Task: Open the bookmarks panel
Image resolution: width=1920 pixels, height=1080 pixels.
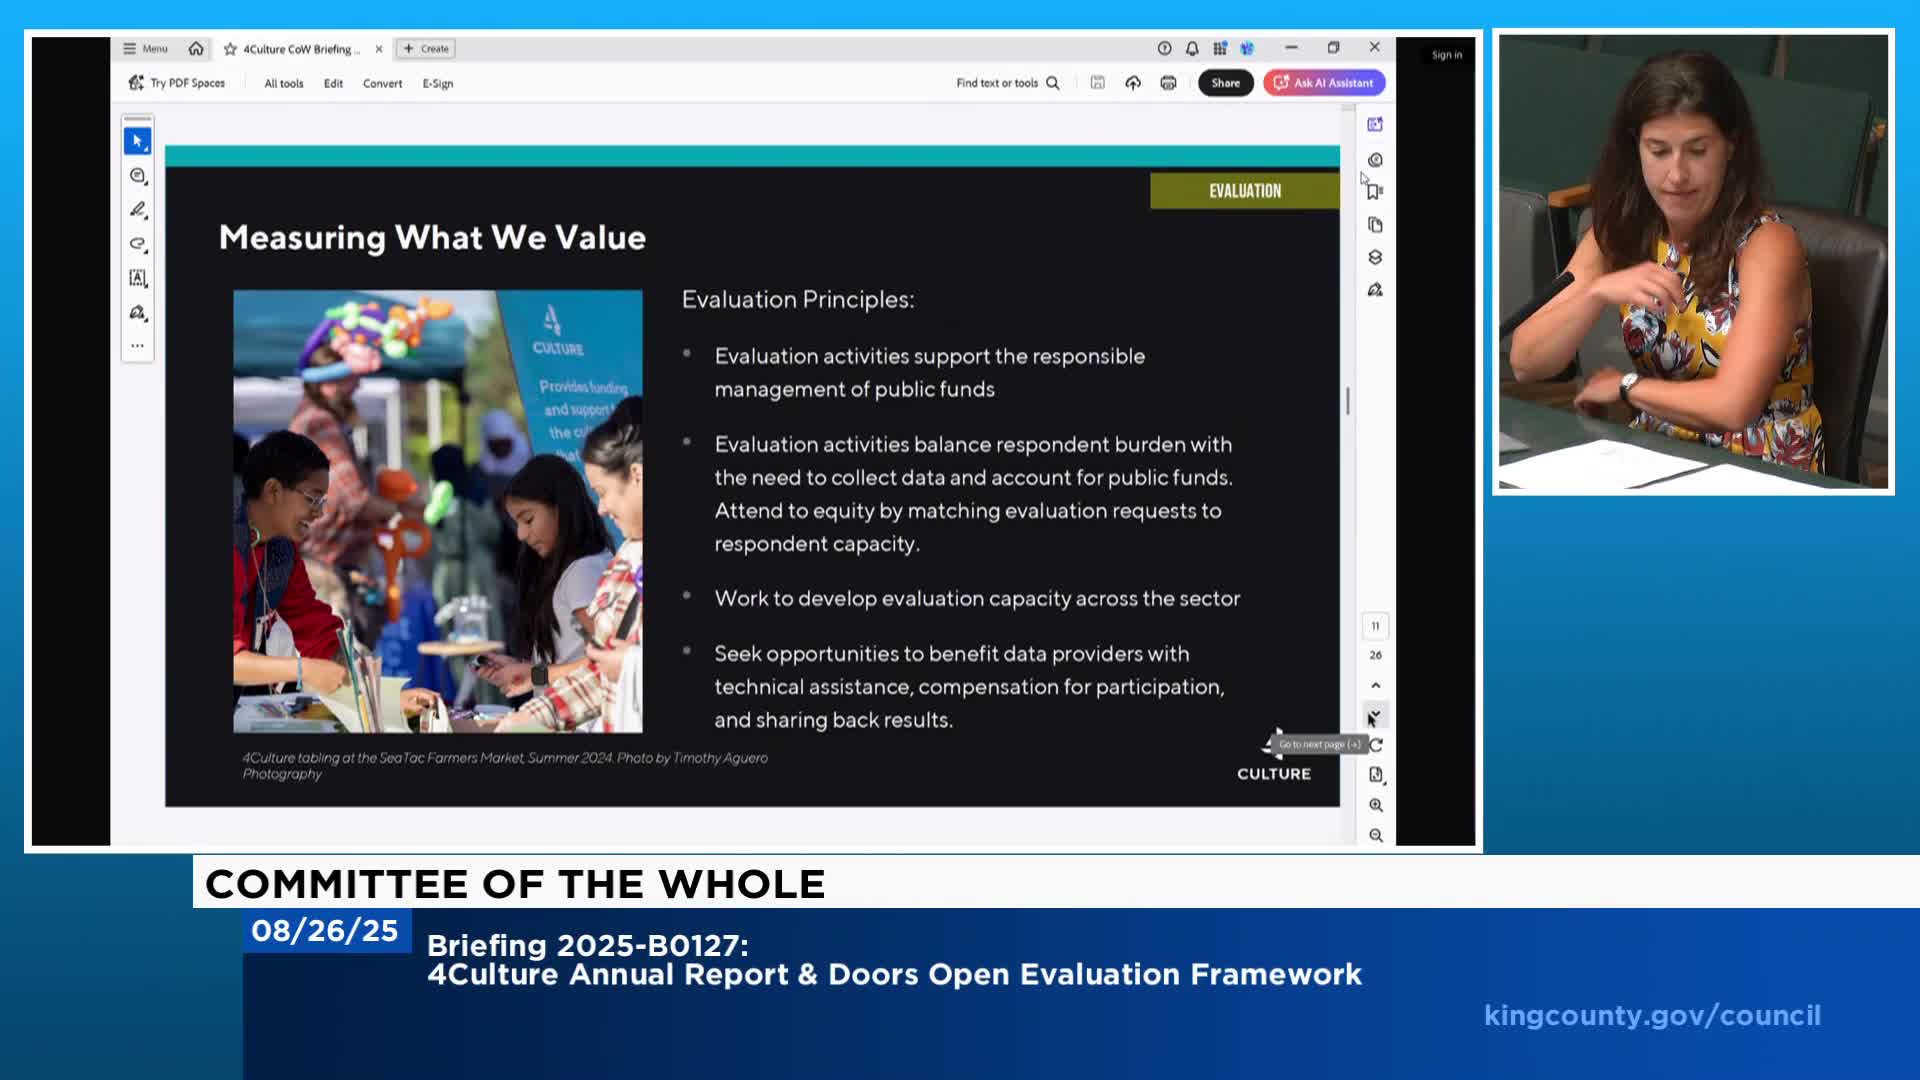Action: pyautogui.click(x=1375, y=191)
